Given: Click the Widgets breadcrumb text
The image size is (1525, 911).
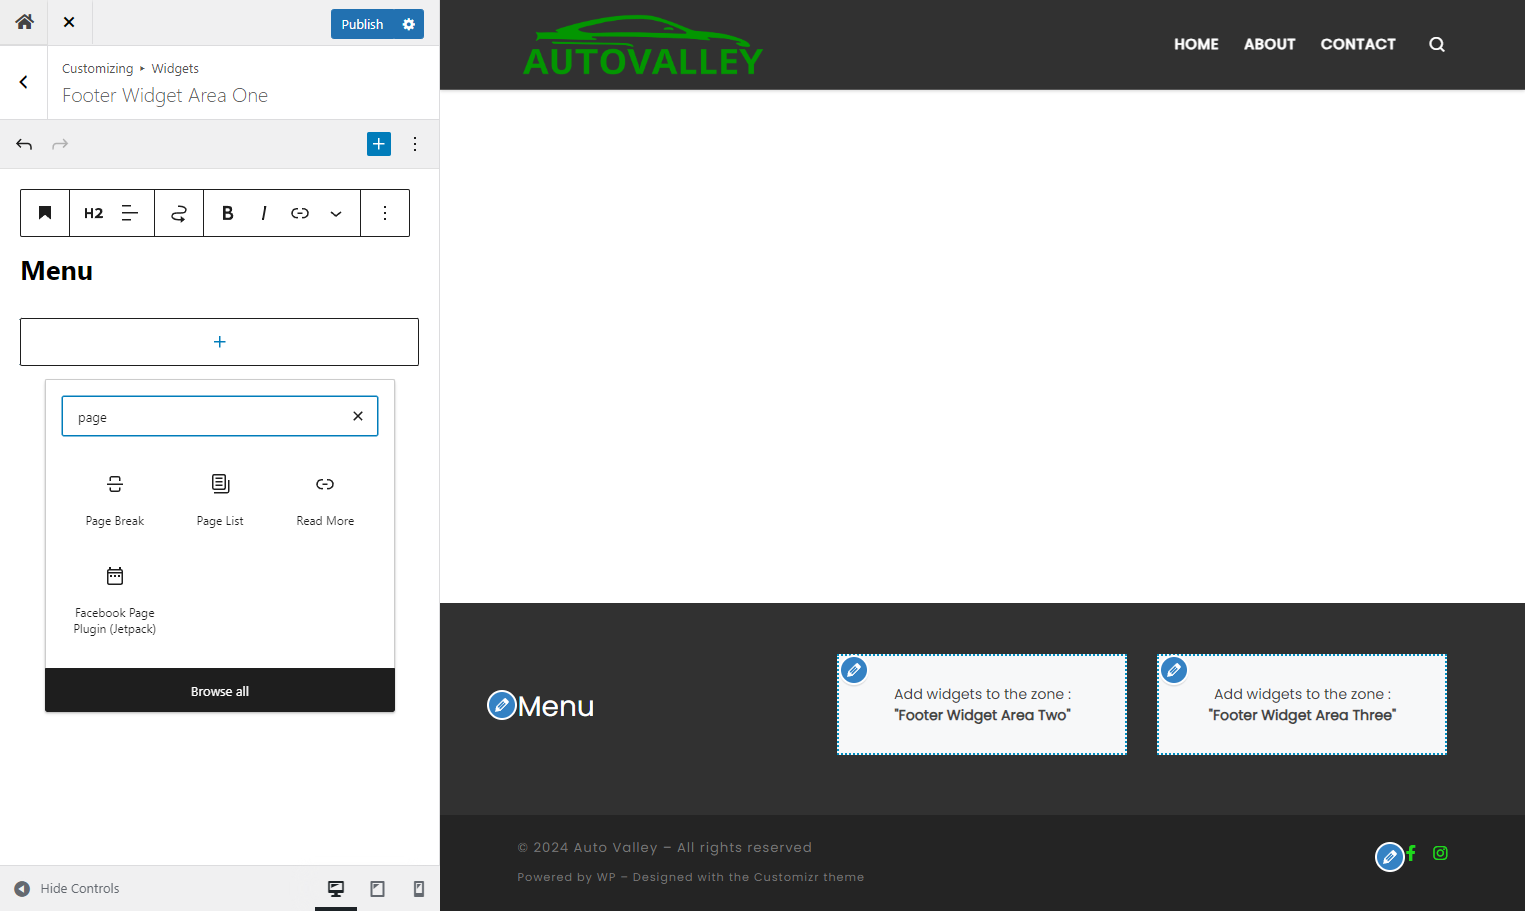Looking at the screenshot, I should (x=175, y=68).
